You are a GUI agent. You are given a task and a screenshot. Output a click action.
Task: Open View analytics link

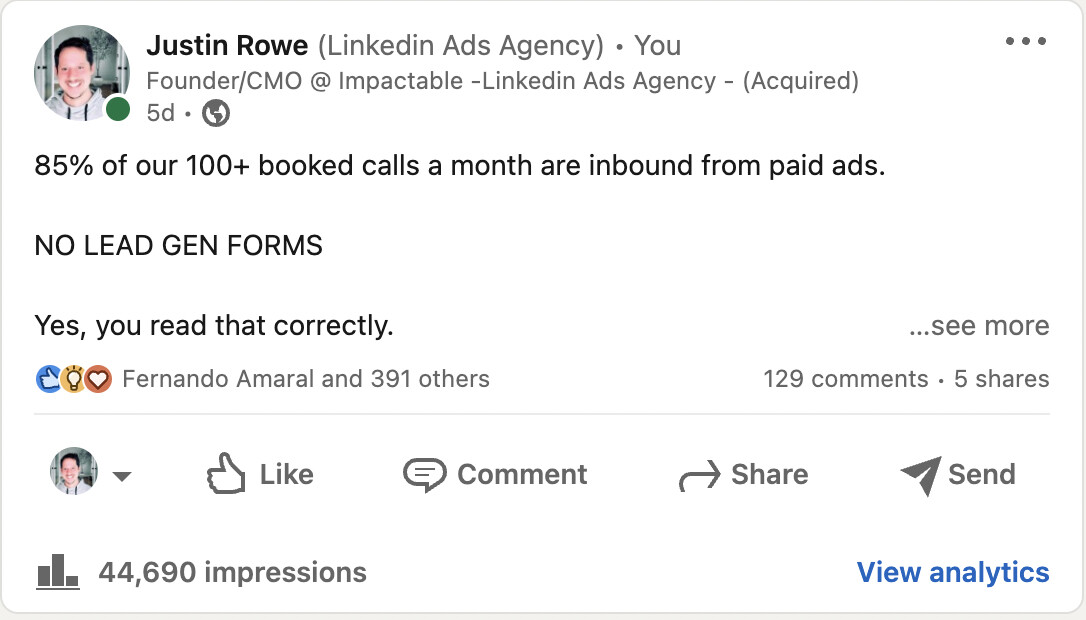coord(953,572)
